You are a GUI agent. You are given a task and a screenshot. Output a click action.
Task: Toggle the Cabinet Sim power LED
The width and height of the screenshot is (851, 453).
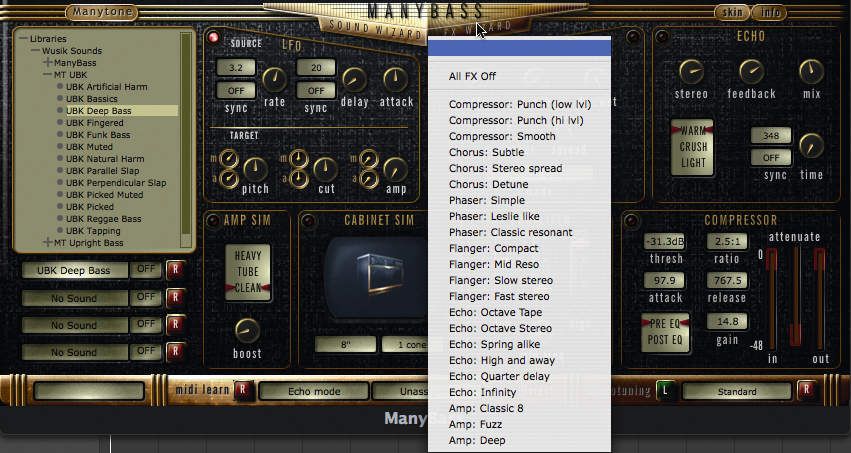[308, 220]
